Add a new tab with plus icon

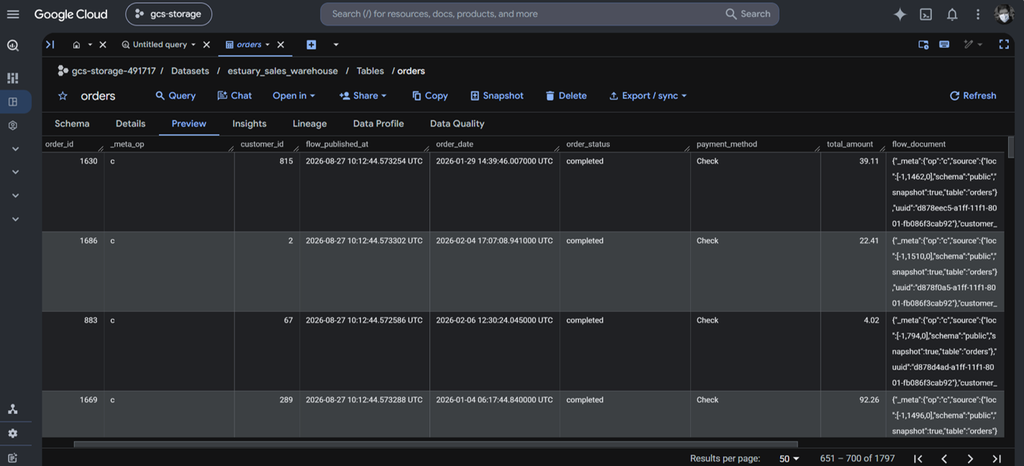[312, 45]
